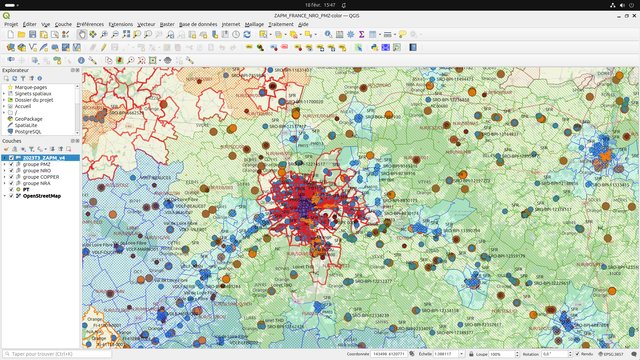Click the Refresh map canvas icon
The width and height of the screenshot is (640, 360).
(247, 35)
